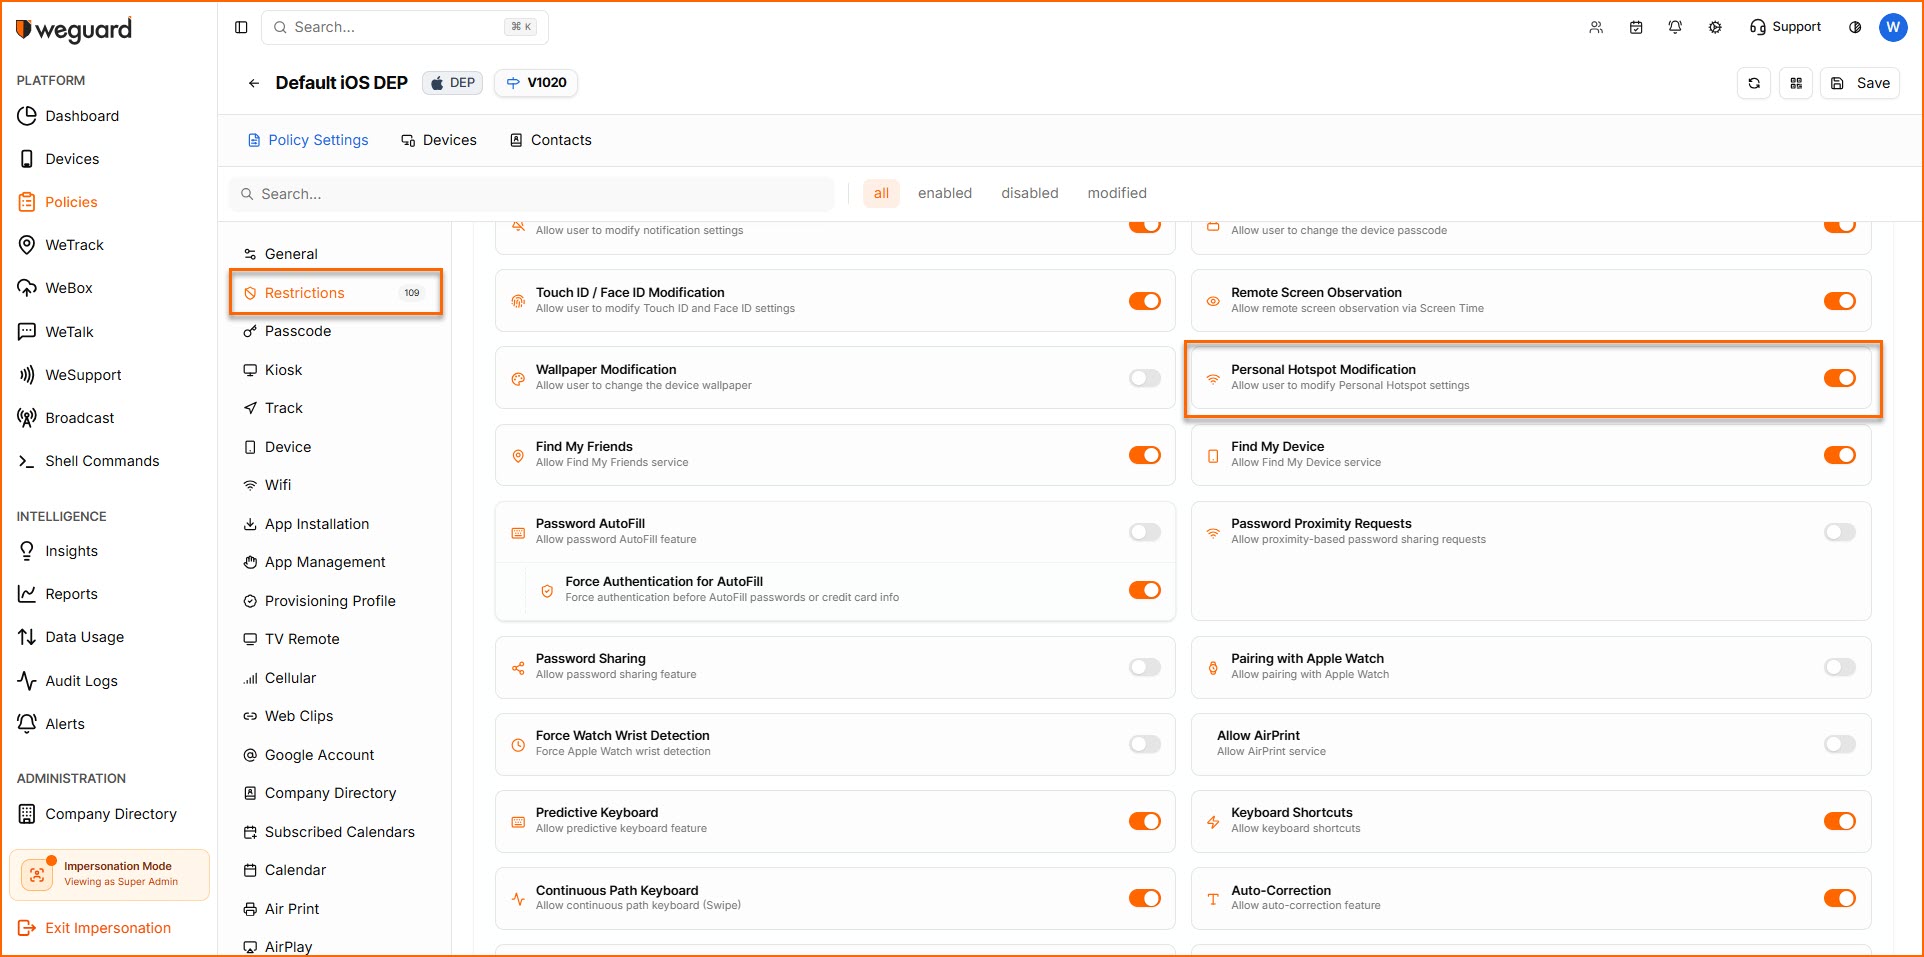Click the back arrow beside Default iOS DEP
Screen dimensions: 1924x957
click(x=254, y=83)
